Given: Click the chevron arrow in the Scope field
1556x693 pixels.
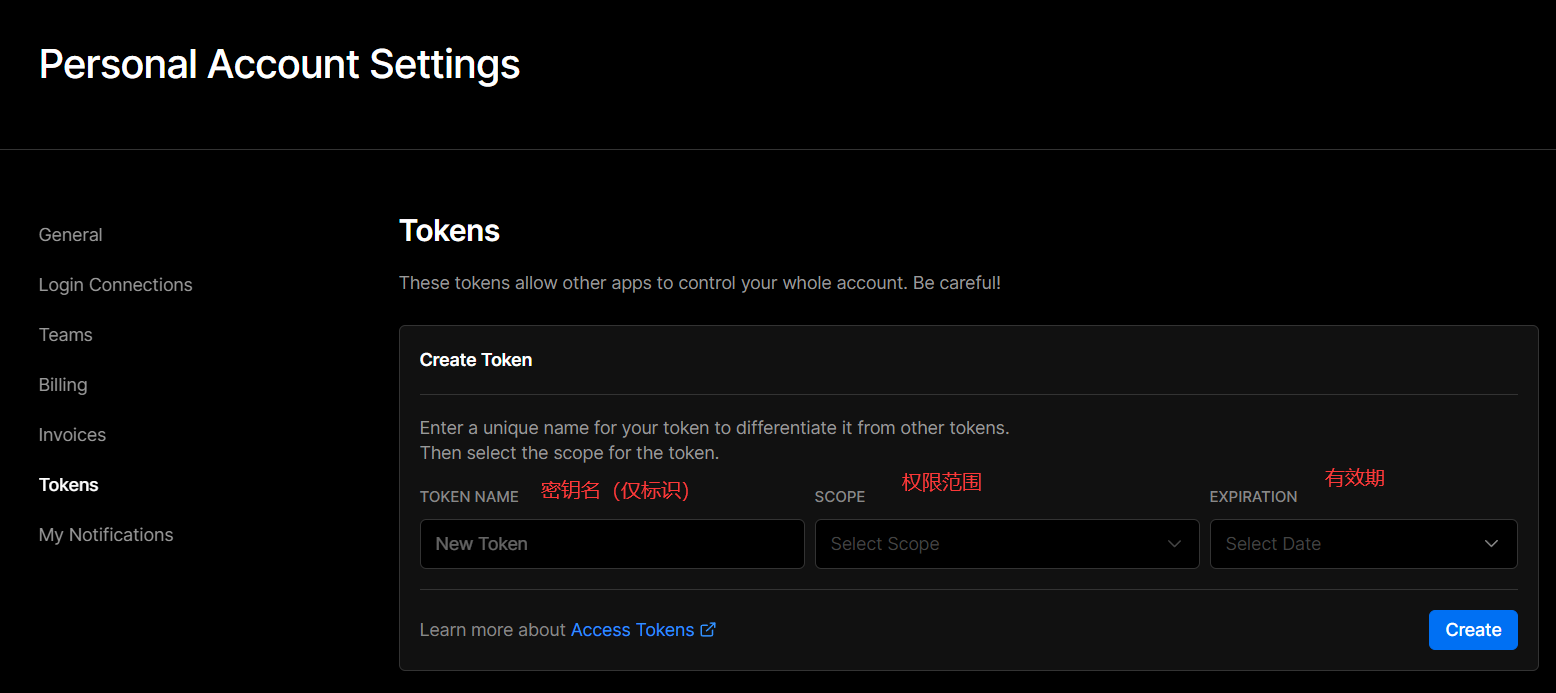Looking at the screenshot, I should coord(1175,544).
